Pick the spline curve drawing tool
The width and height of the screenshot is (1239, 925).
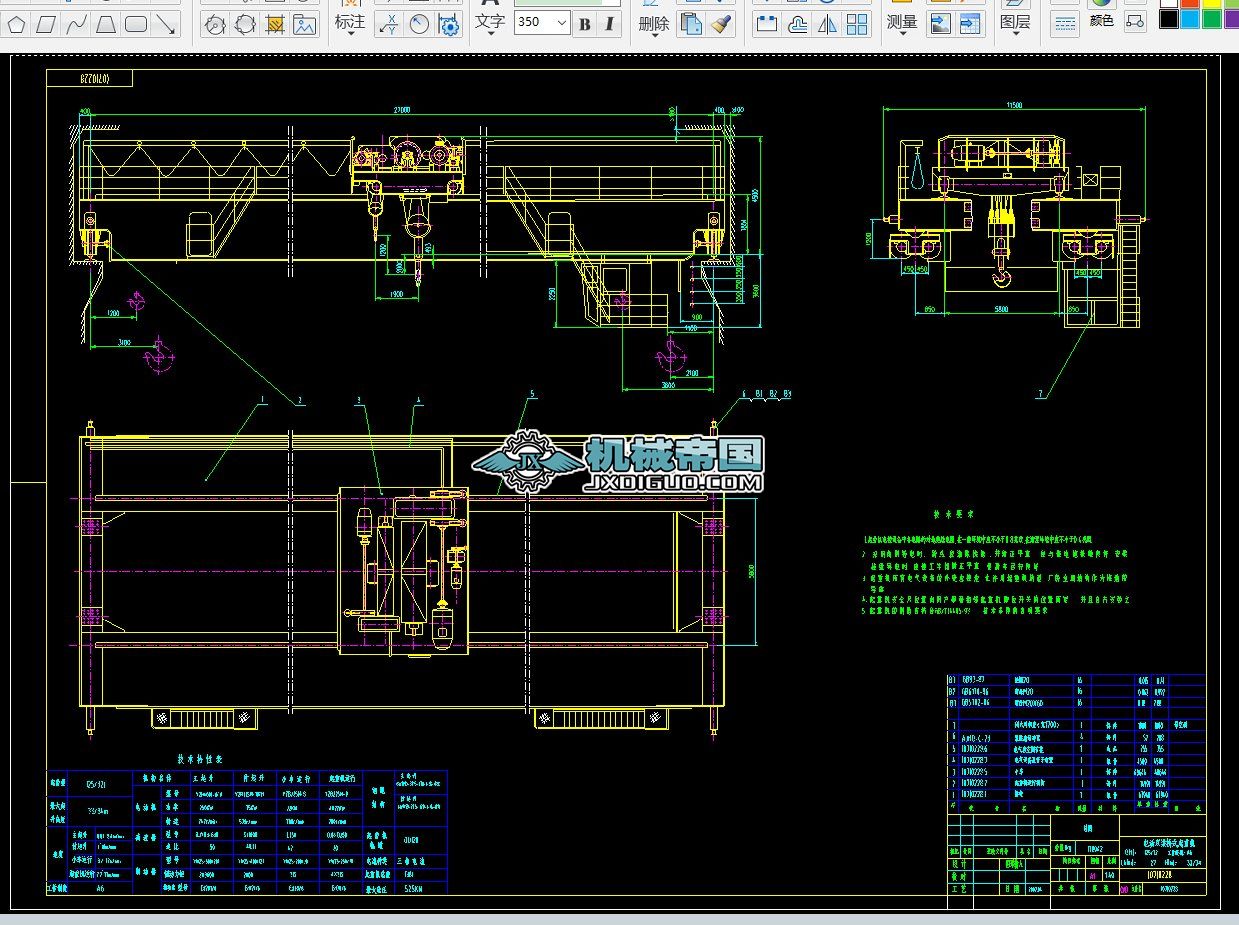point(76,25)
